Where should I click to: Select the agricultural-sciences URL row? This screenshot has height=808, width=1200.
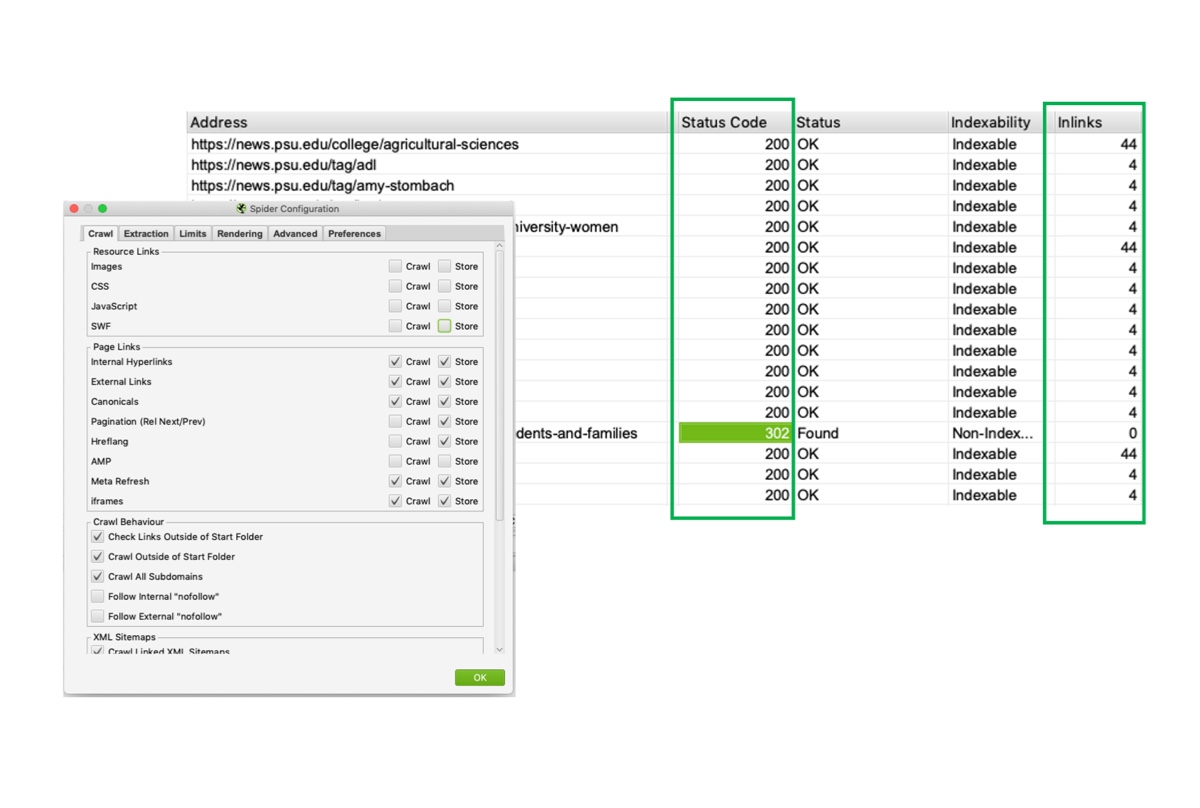click(355, 144)
